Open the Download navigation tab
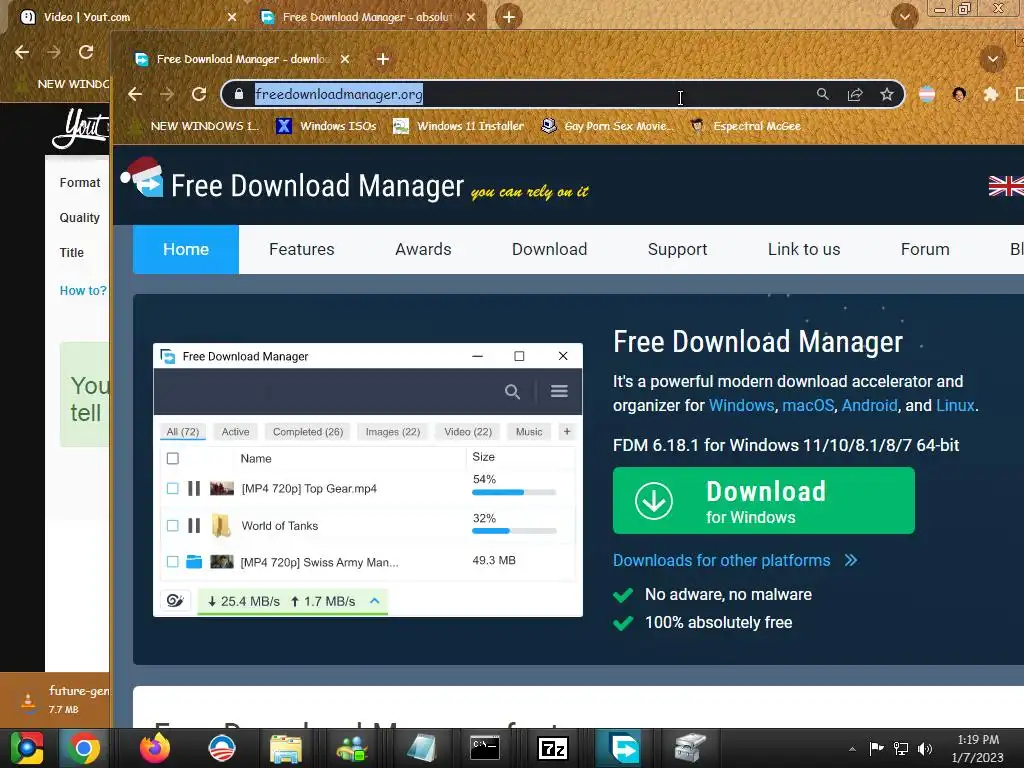1024x768 pixels. point(549,249)
